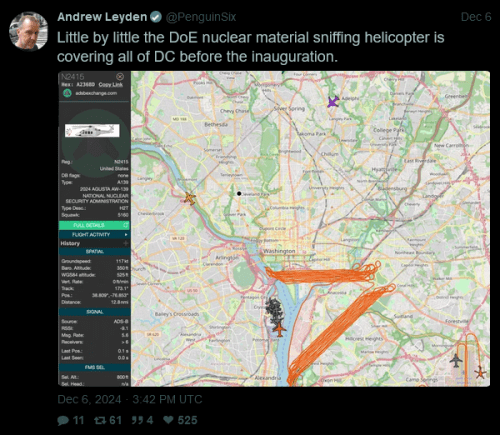
Task: Select the orange airliner icon near Alexandria
Action: pyautogui.click(x=279, y=330)
